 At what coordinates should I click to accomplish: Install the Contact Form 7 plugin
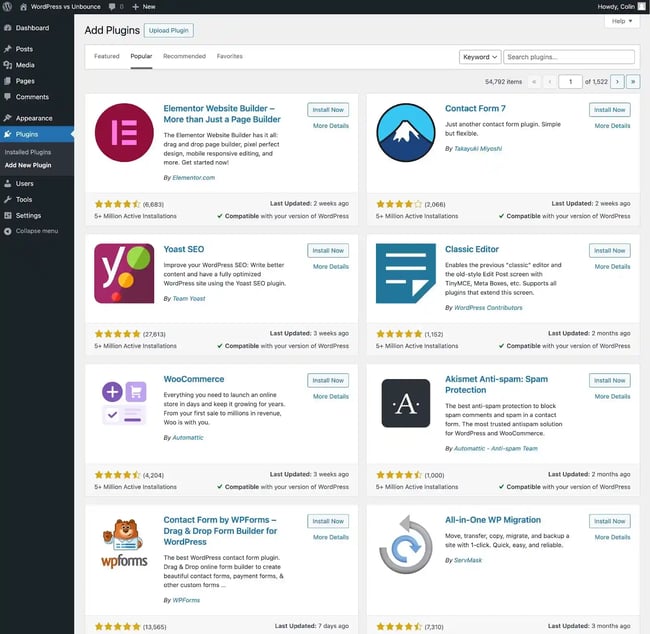coord(609,110)
